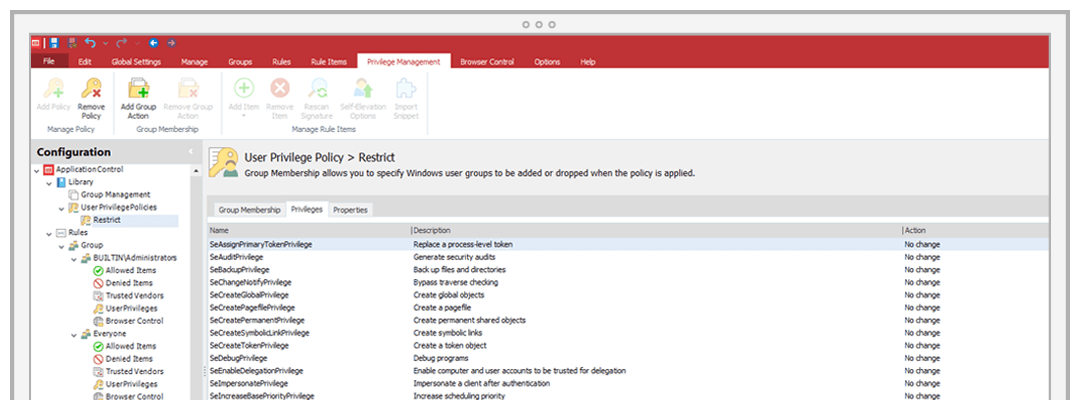Screen dimensions: 1080x400
Task: Click the Save icon in quick access toolbar
Action: click(54, 43)
